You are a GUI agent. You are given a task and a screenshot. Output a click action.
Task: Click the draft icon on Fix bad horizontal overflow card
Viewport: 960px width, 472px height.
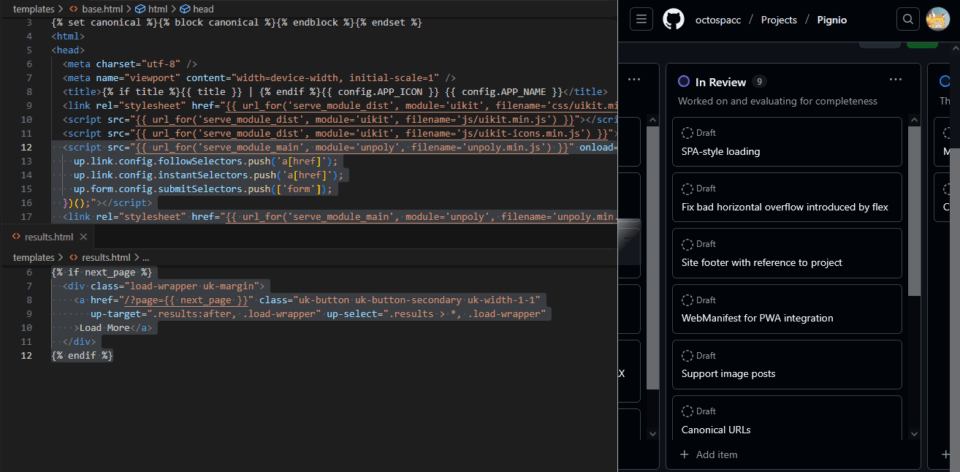click(x=687, y=189)
